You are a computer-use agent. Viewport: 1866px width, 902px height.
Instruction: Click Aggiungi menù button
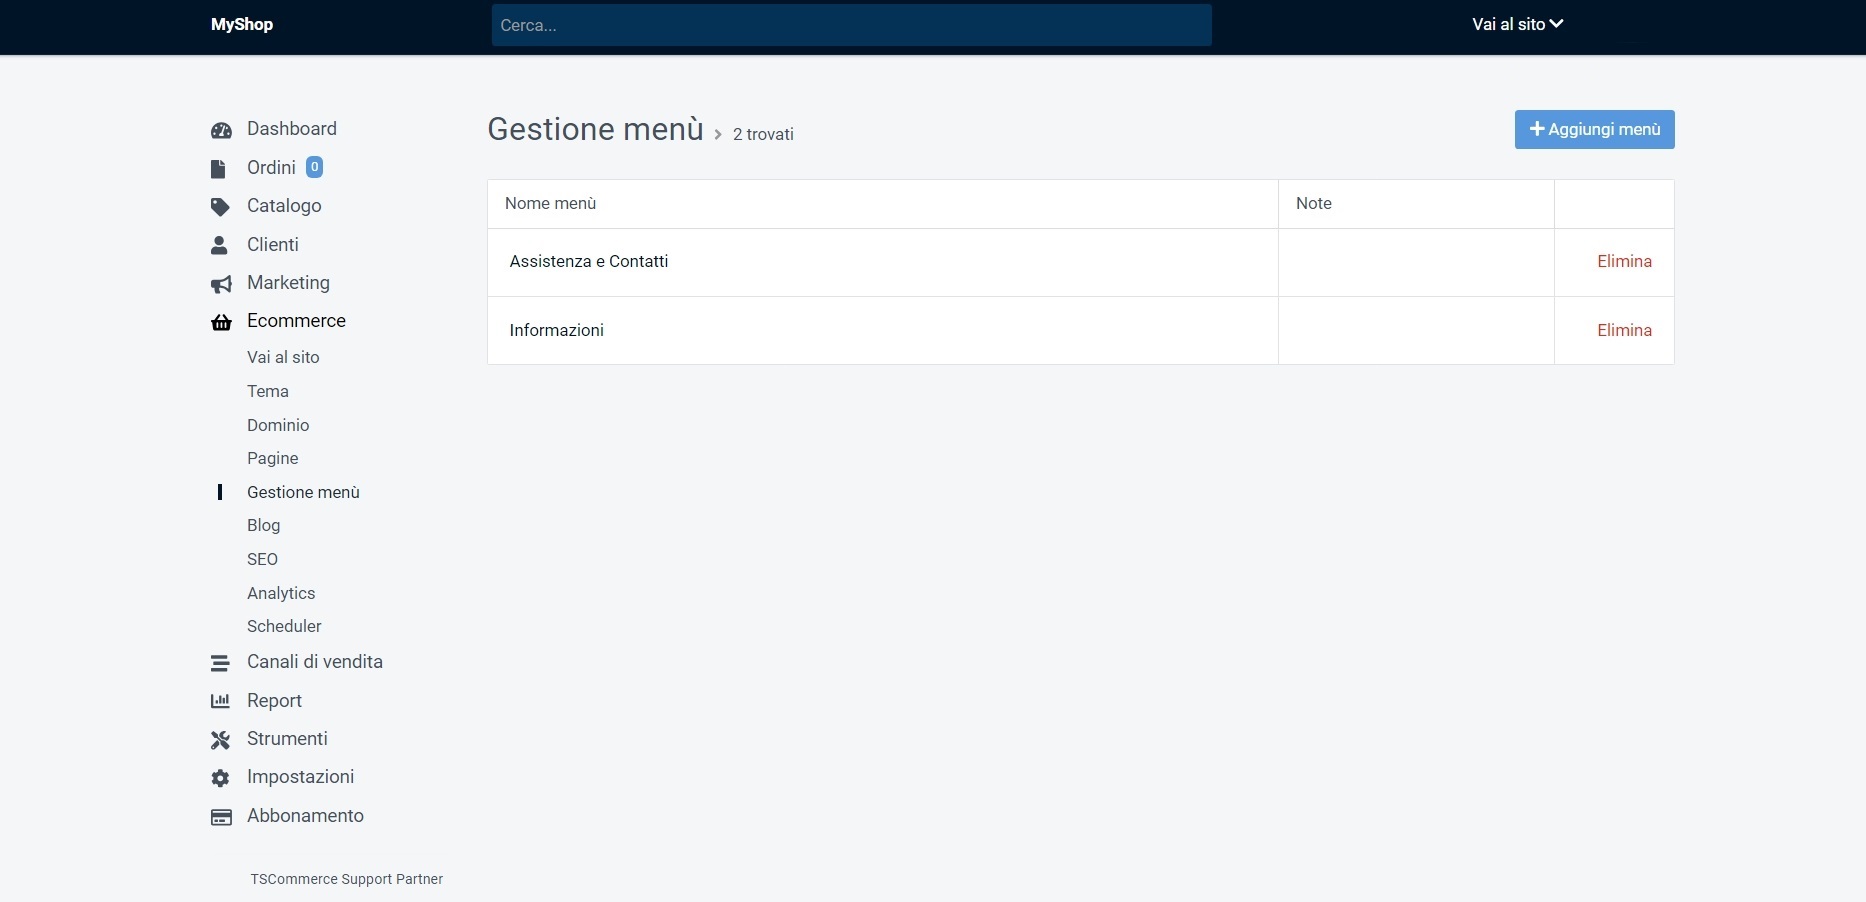pyautogui.click(x=1594, y=130)
